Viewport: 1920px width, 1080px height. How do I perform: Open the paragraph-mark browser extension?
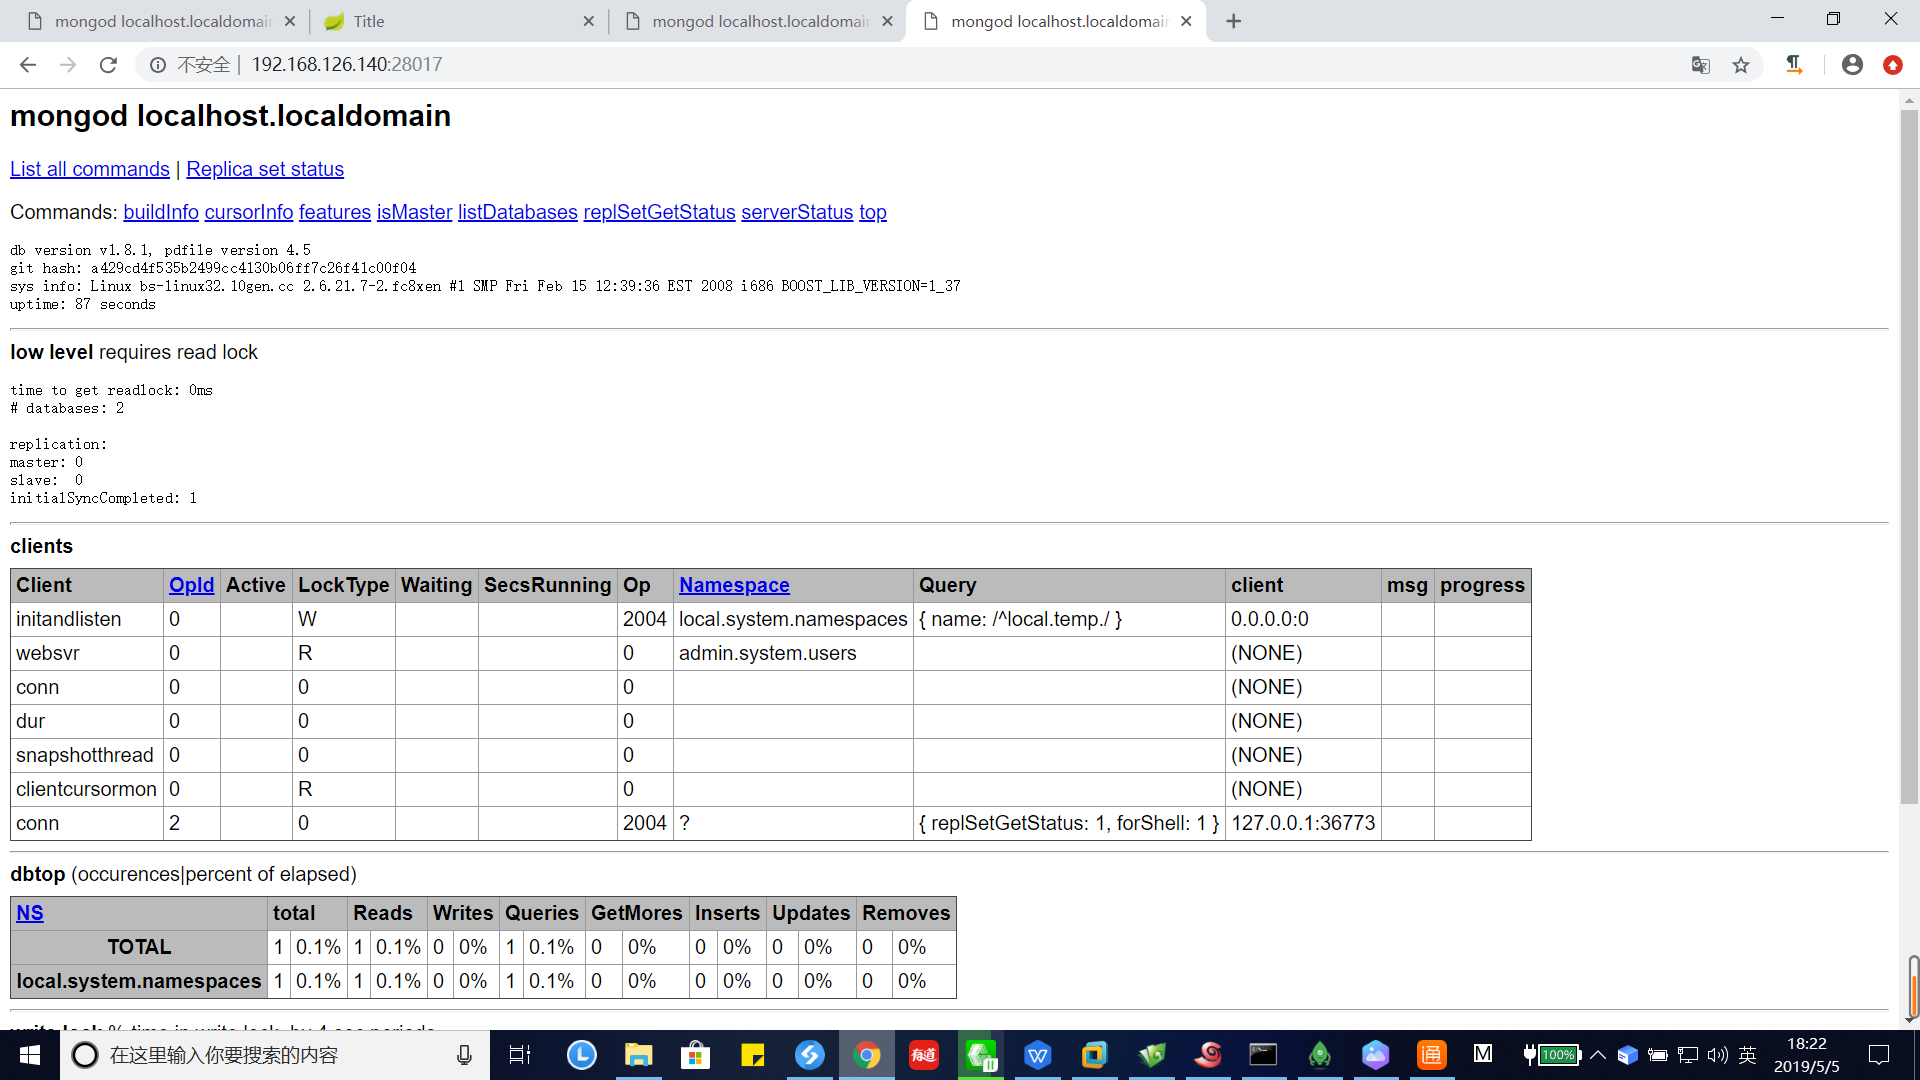[x=1795, y=64]
